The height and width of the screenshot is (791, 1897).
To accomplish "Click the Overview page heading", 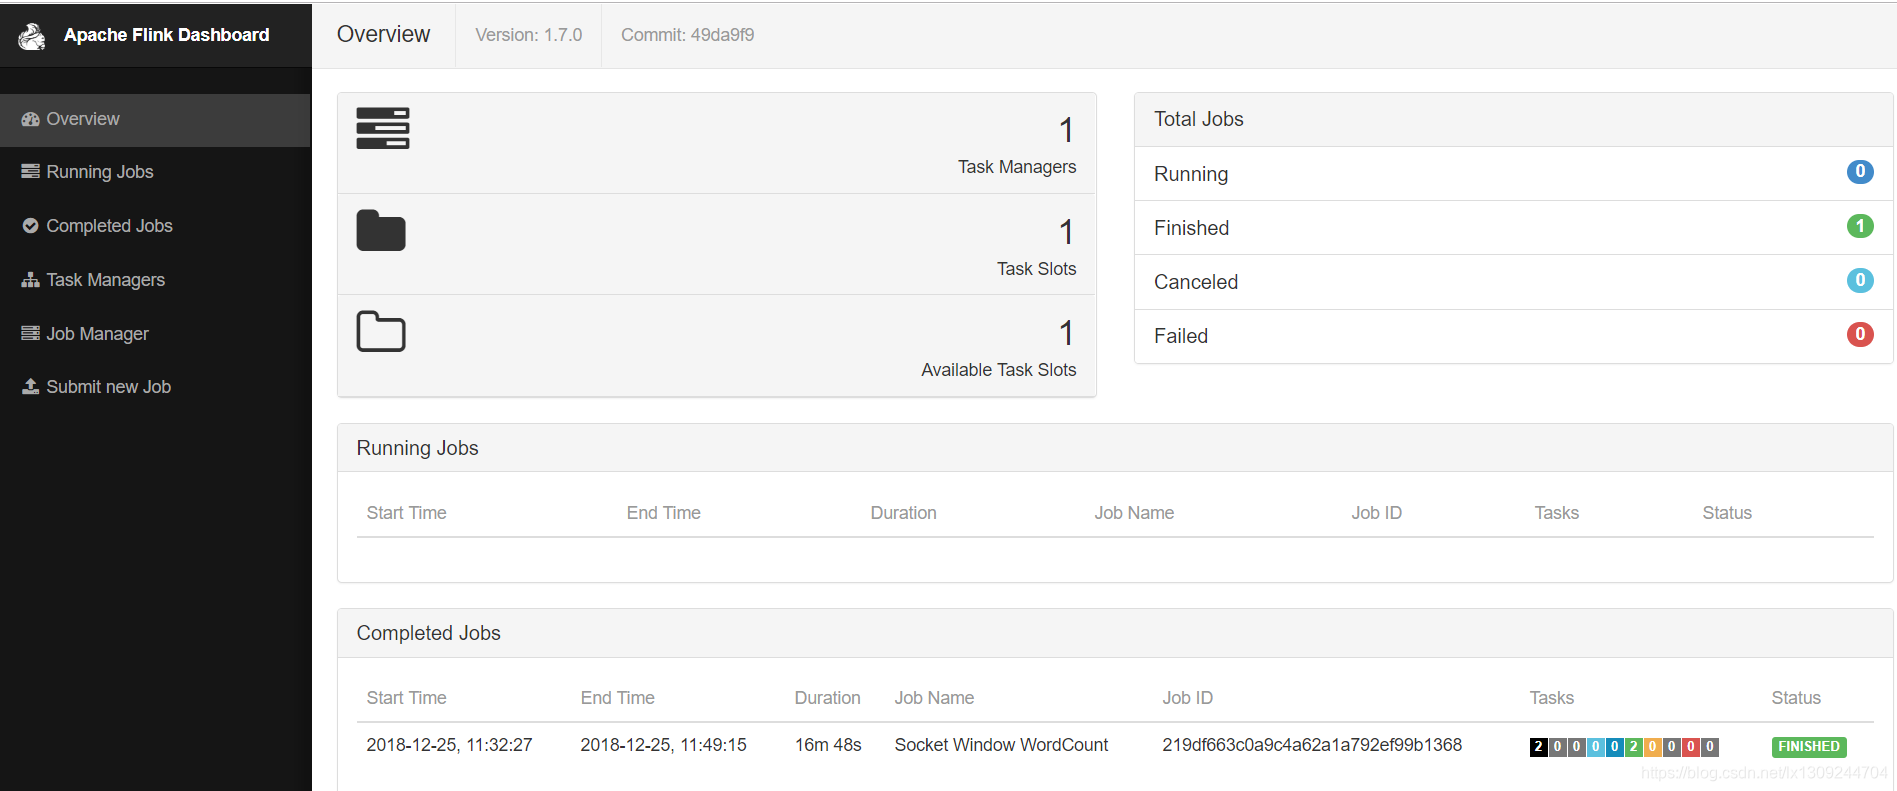I will click(x=383, y=34).
